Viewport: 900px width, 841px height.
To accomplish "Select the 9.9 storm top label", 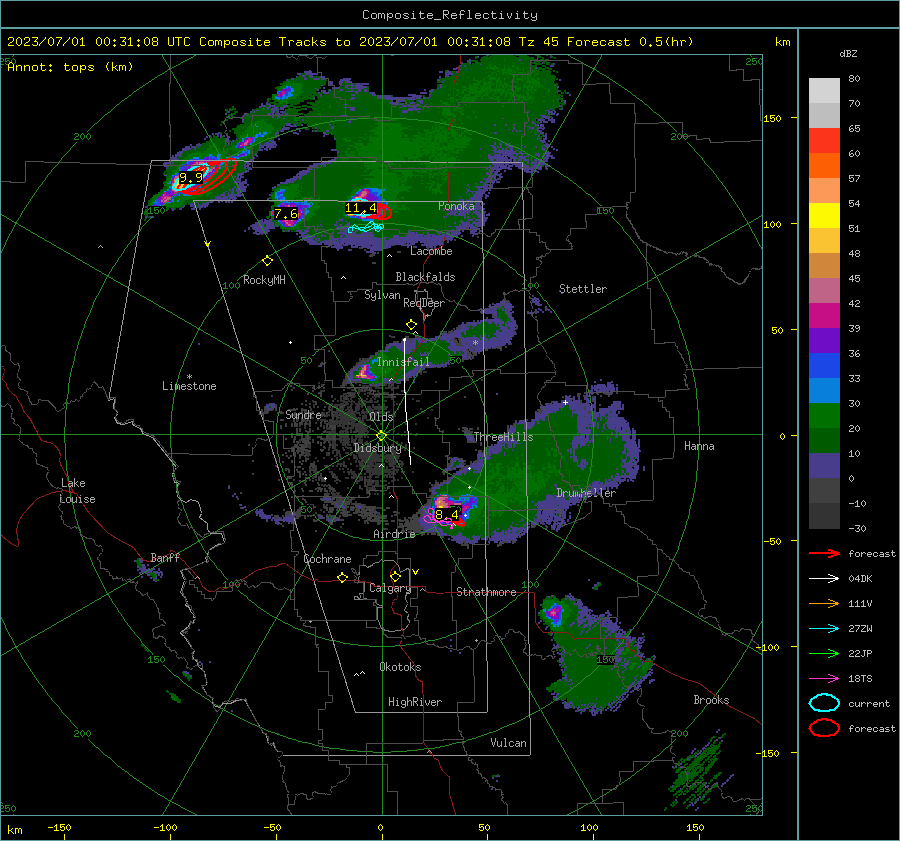I will point(191,177).
